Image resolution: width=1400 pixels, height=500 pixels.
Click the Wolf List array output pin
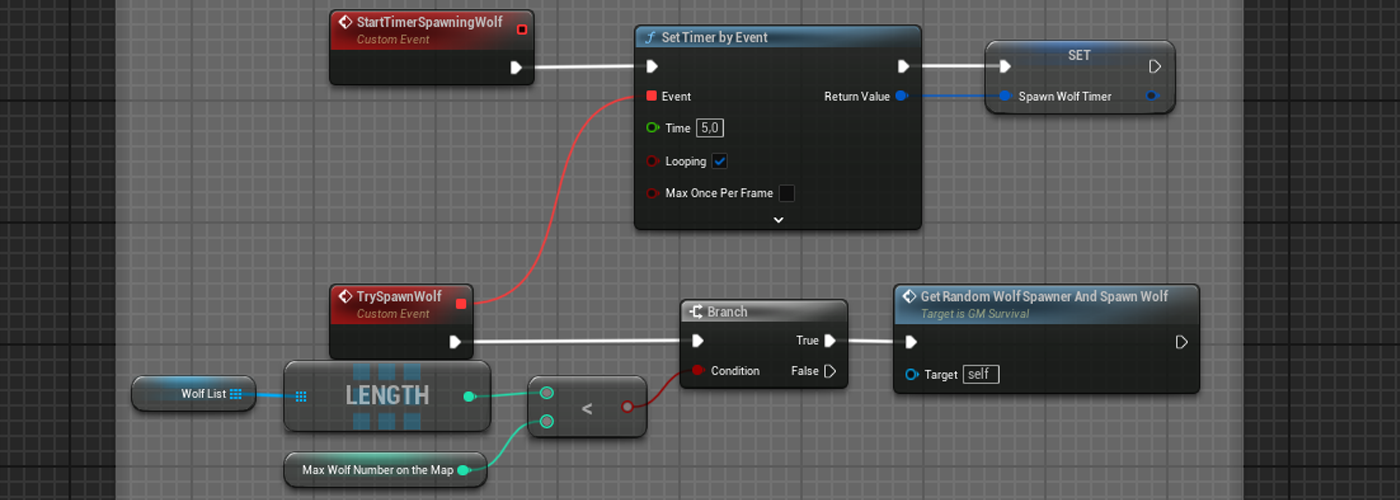coord(236,394)
